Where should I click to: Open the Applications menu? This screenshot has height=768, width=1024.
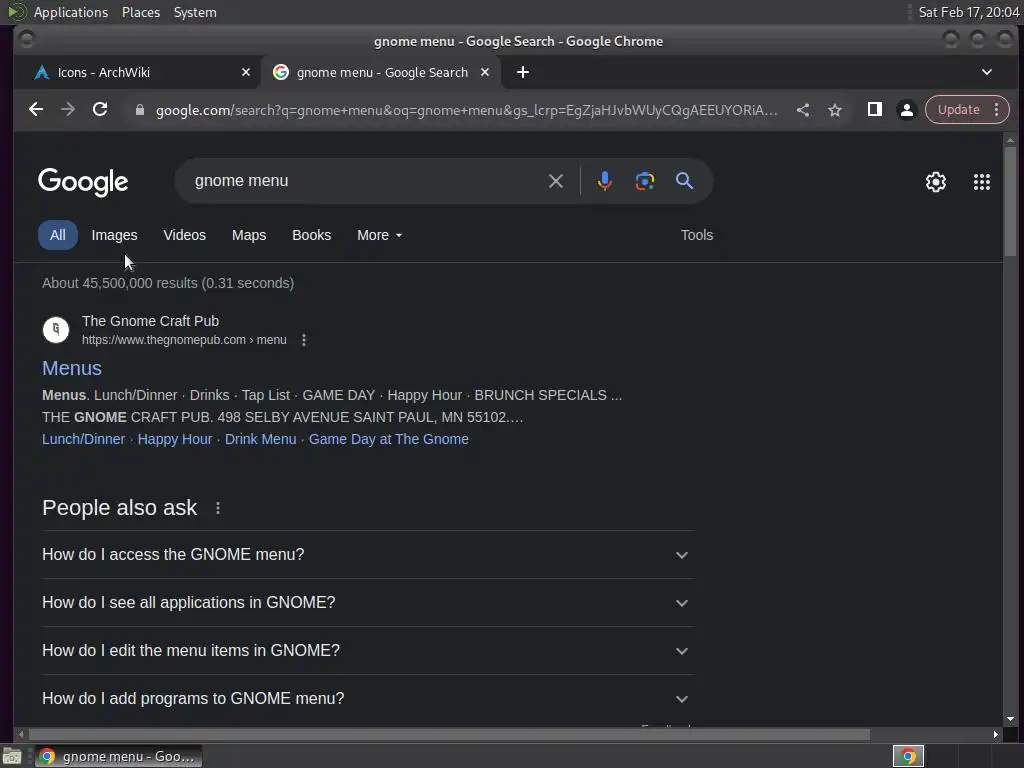coord(71,12)
